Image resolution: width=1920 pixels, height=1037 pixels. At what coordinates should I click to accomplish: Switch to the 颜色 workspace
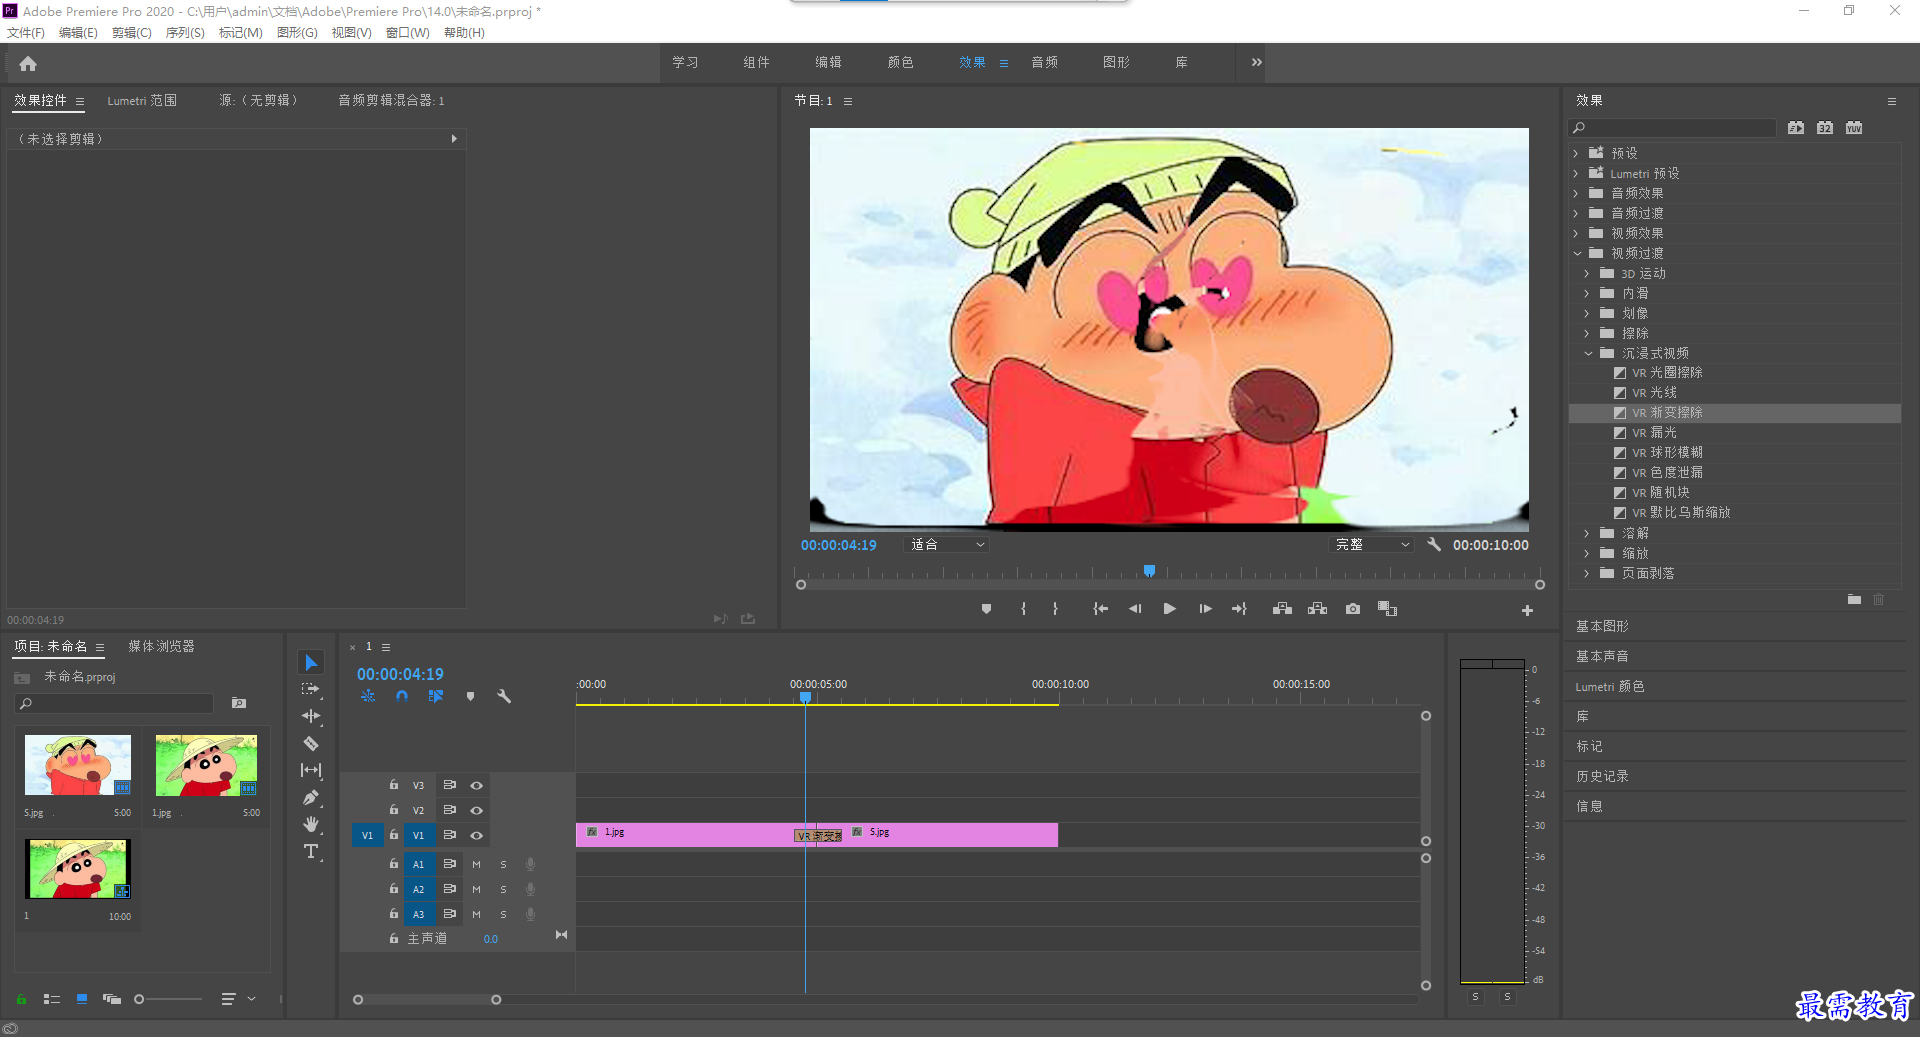900,62
